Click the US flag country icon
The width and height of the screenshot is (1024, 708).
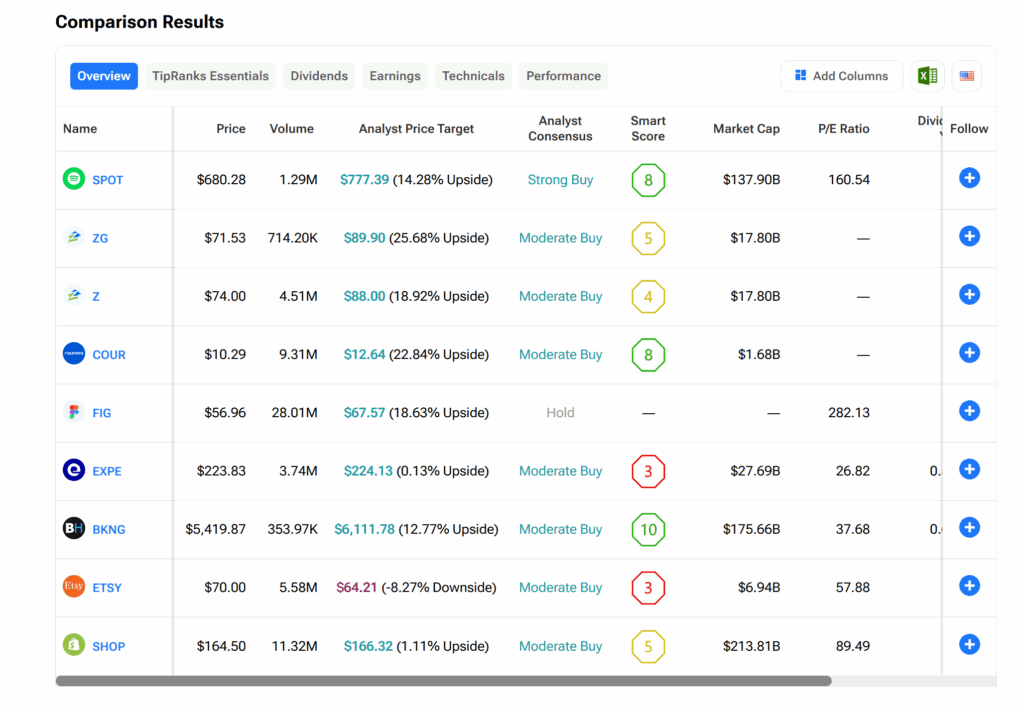coord(967,76)
